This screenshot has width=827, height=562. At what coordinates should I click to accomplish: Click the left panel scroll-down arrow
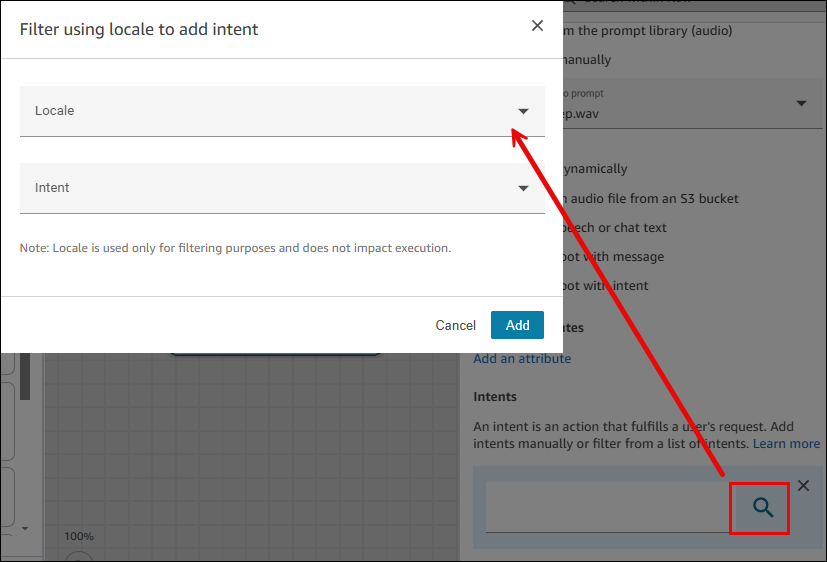pyautogui.click(x=25, y=528)
